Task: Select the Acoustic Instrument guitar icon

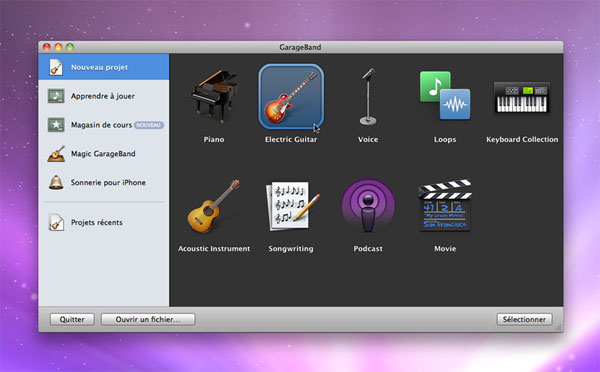Action: (214, 206)
